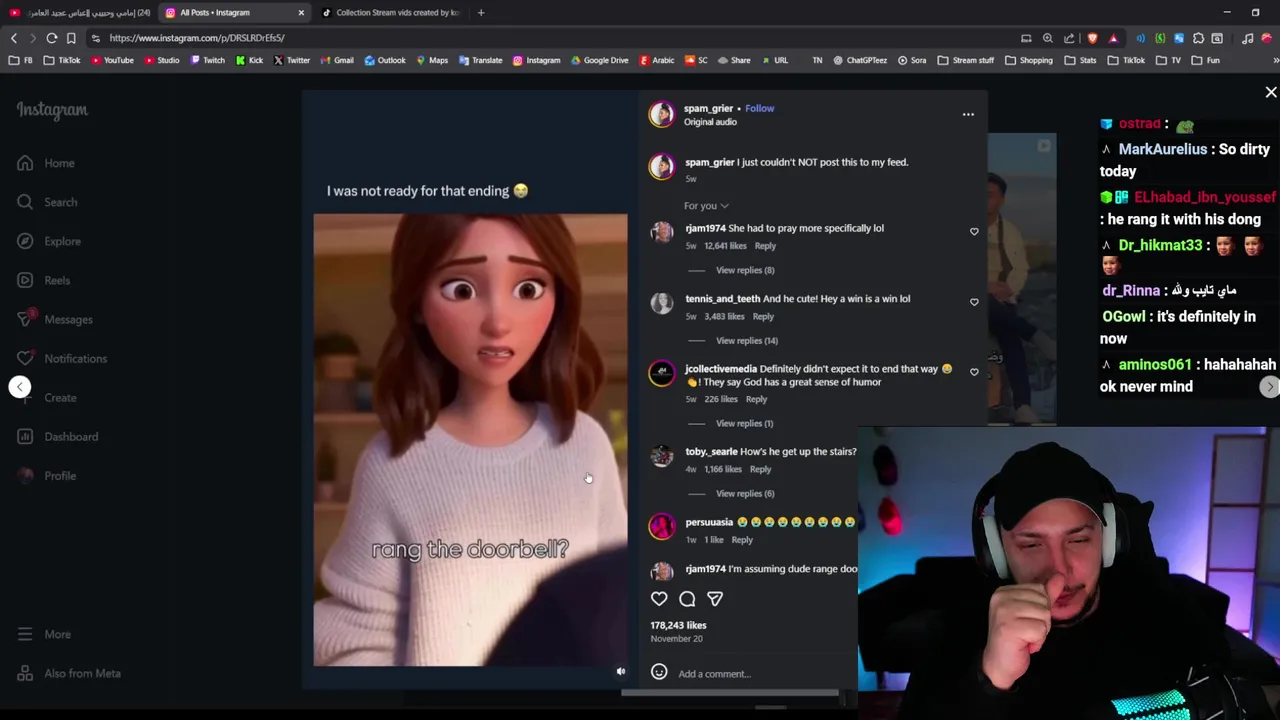Click the comment bubble icon
The image size is (1280, 720).
[687, 598]
